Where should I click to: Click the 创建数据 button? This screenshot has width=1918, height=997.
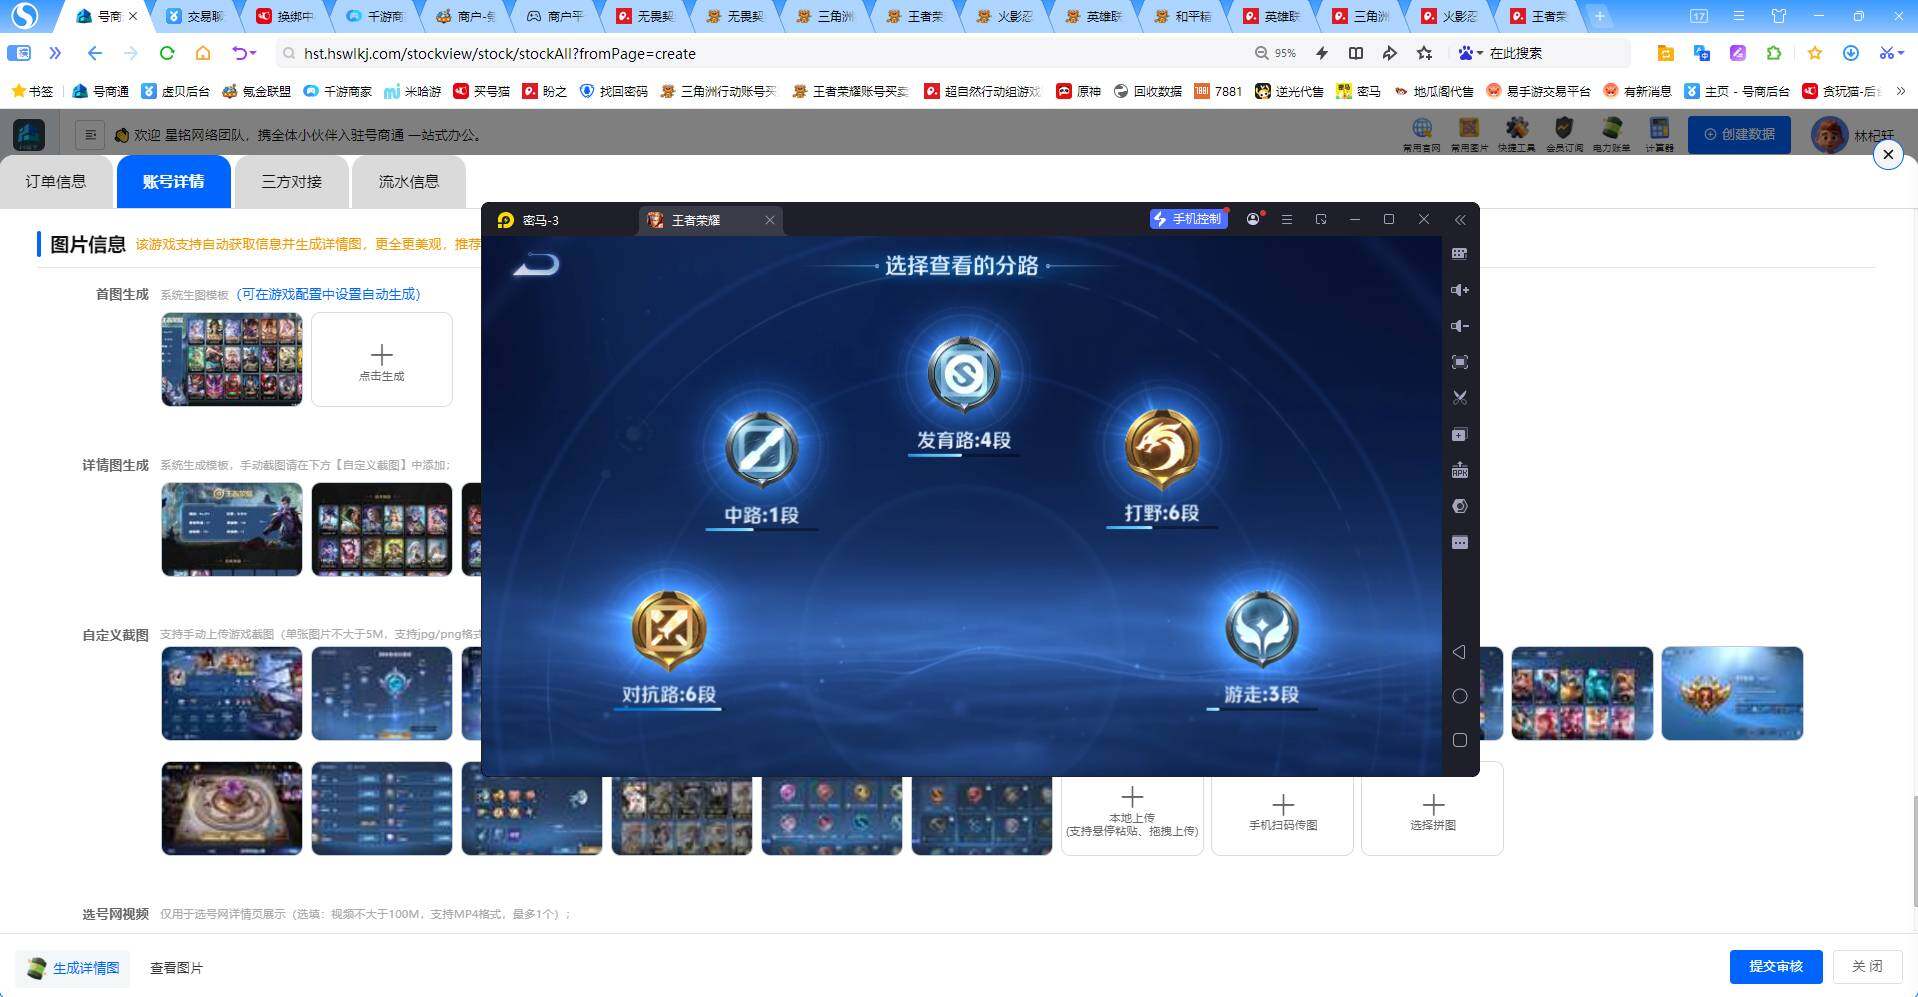[x=1740, y=134]
